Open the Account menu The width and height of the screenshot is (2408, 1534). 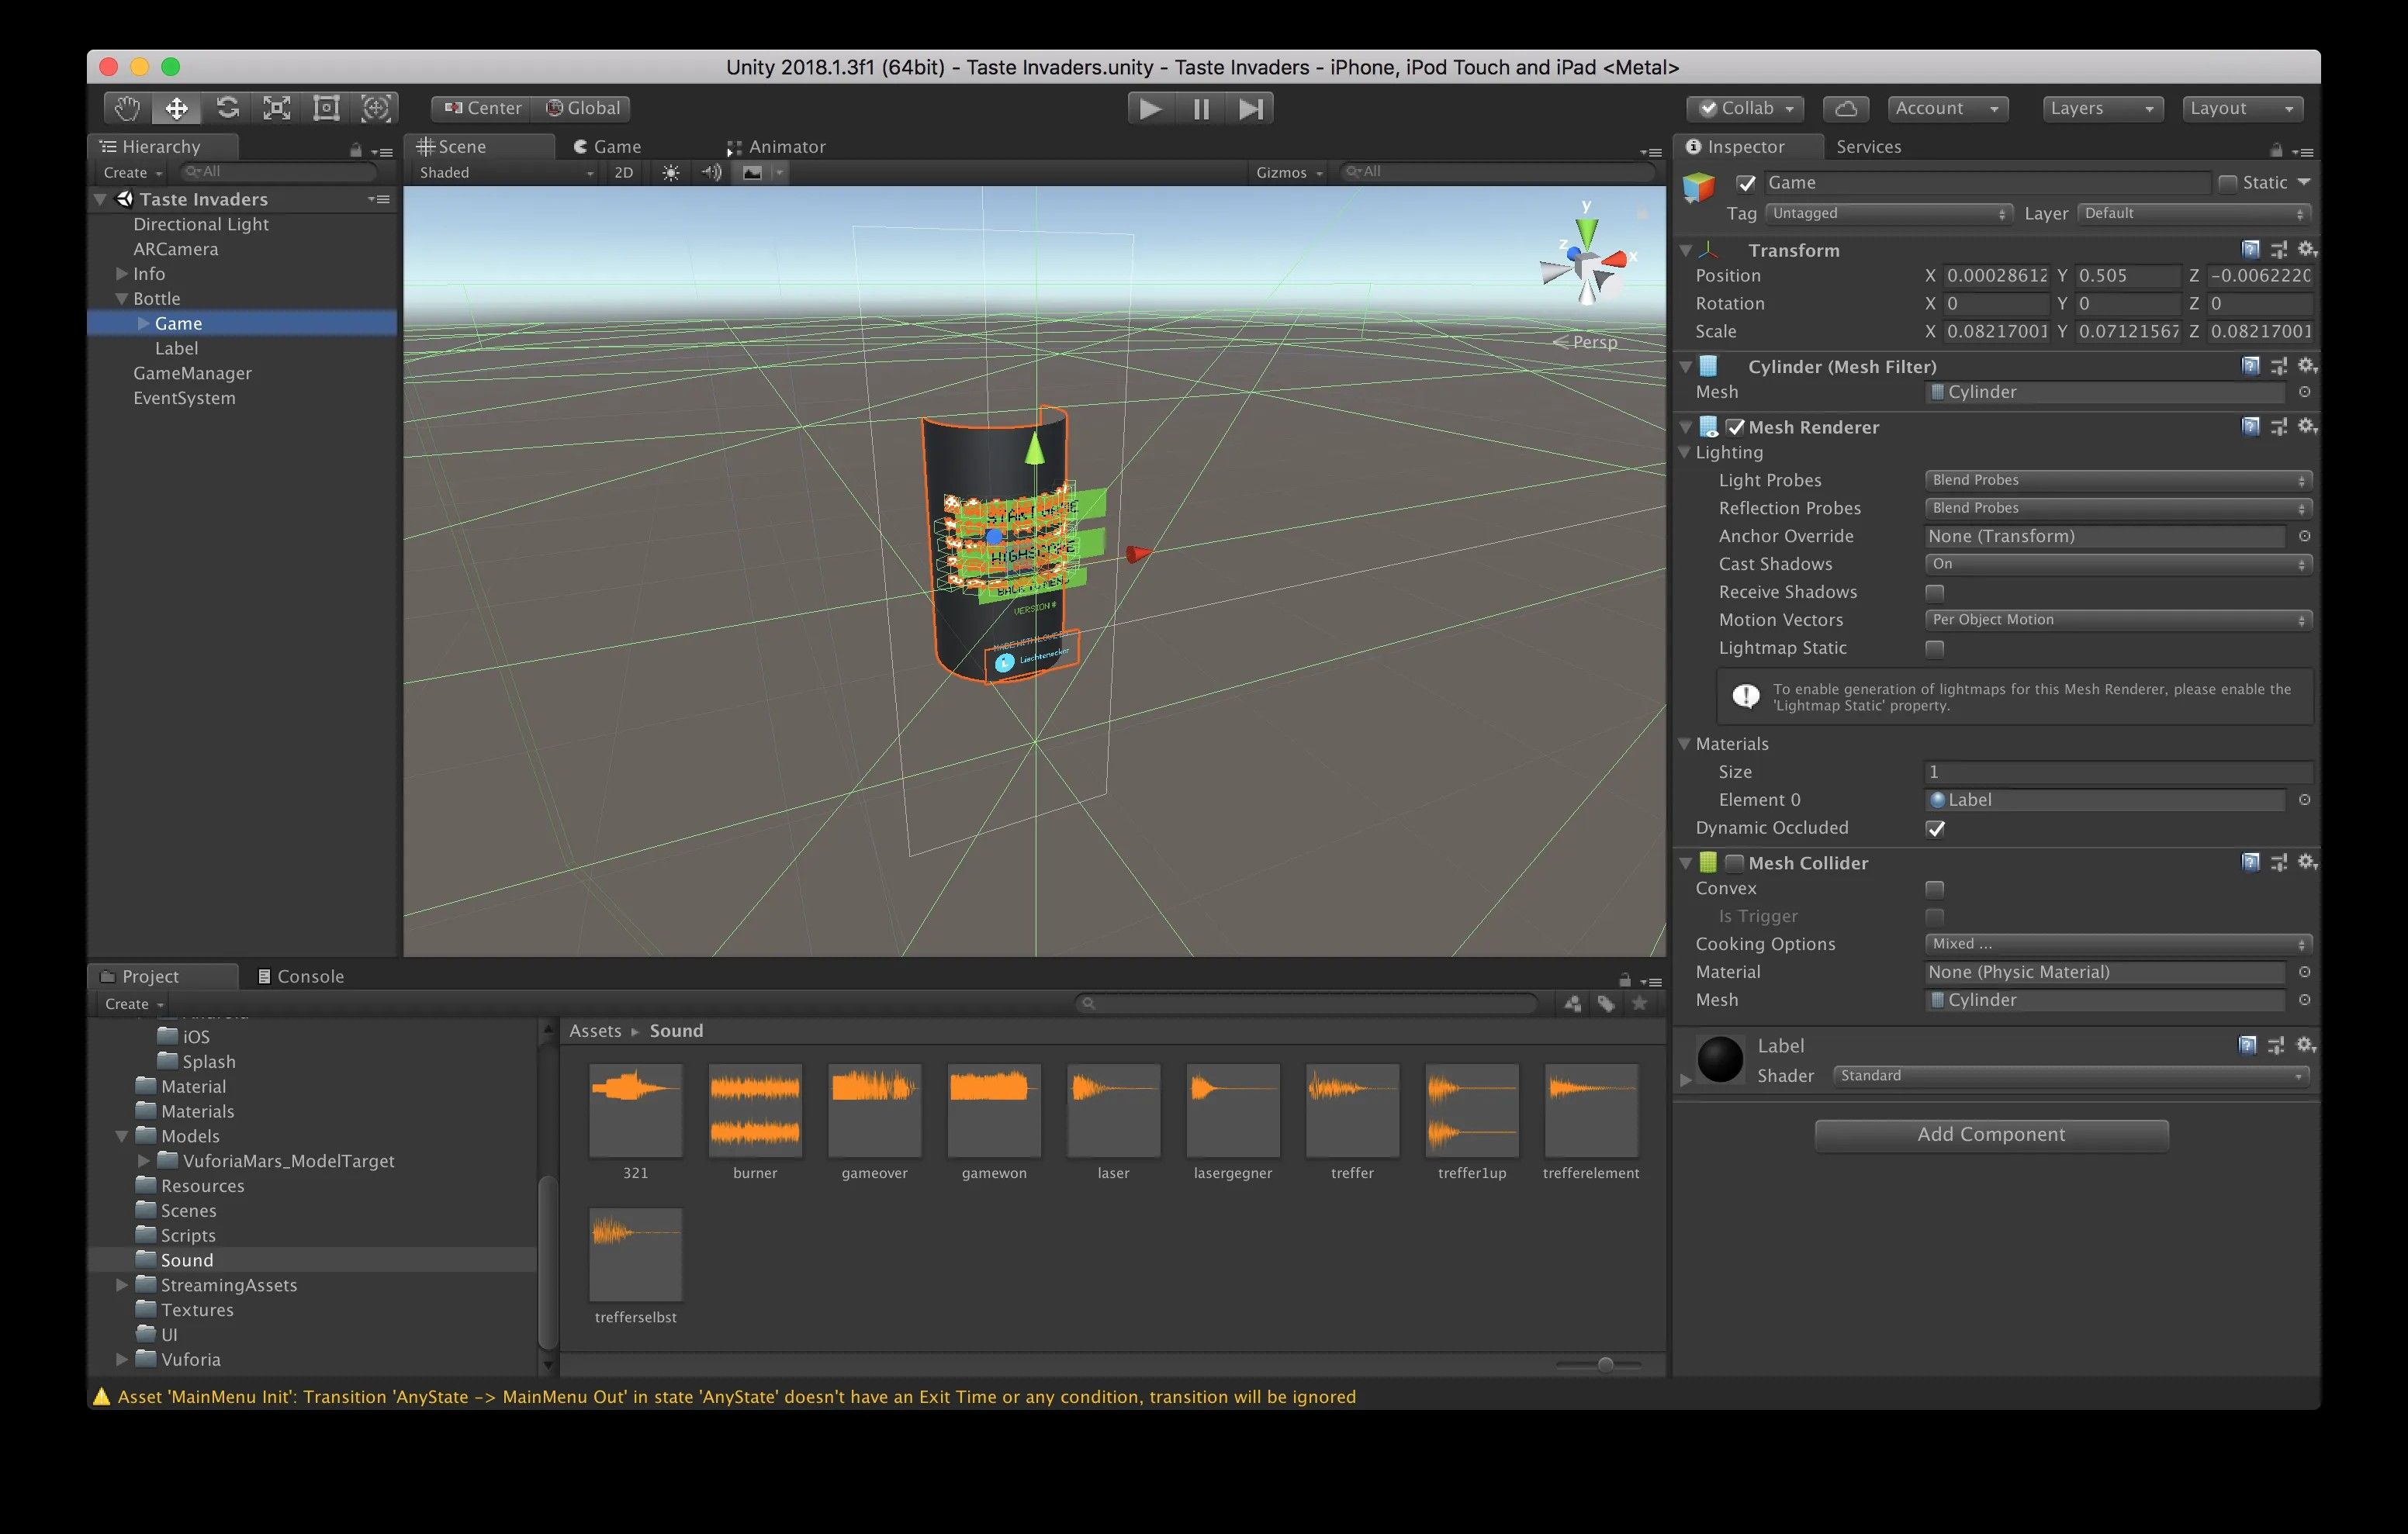(1946, 108)
